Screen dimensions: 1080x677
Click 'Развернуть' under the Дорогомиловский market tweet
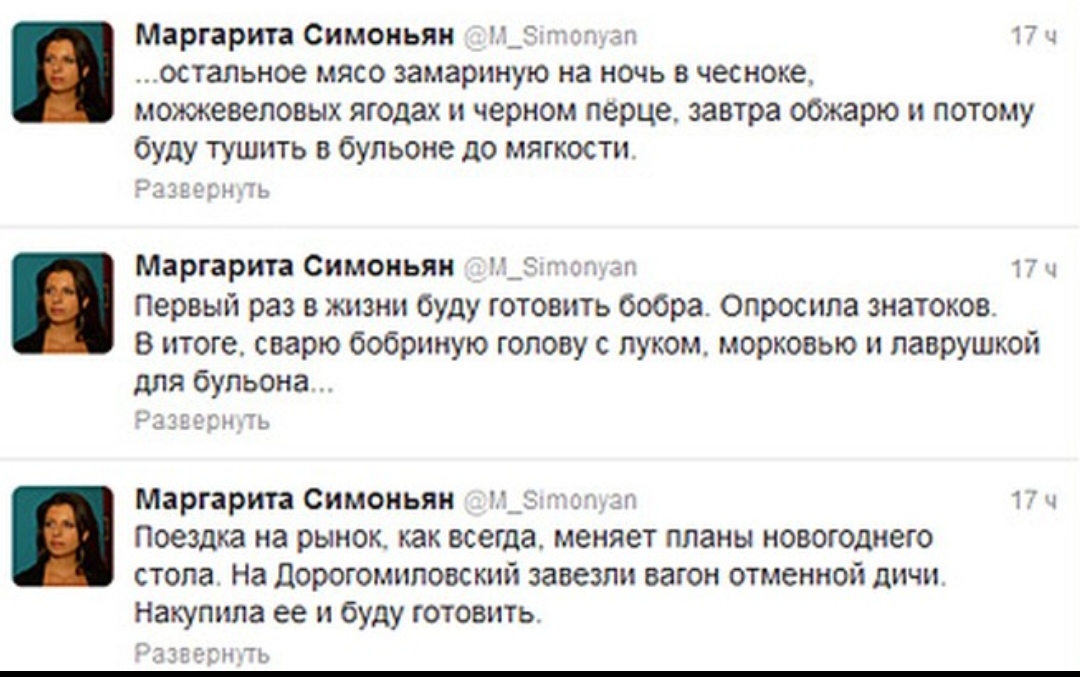(202, 654)
